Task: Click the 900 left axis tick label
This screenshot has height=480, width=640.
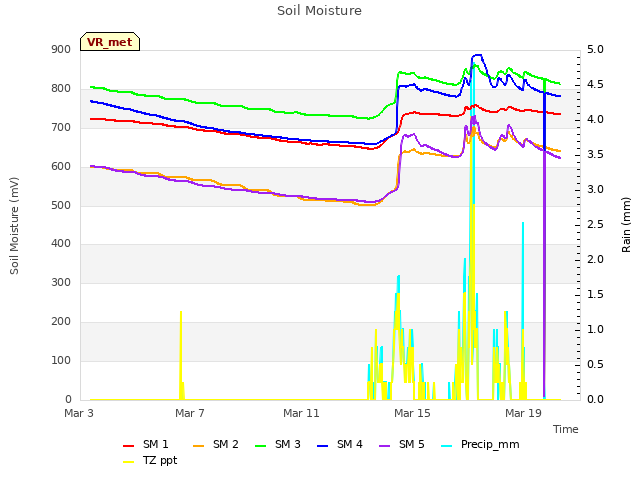Action: pyautogui.click(x=61, y=49)
